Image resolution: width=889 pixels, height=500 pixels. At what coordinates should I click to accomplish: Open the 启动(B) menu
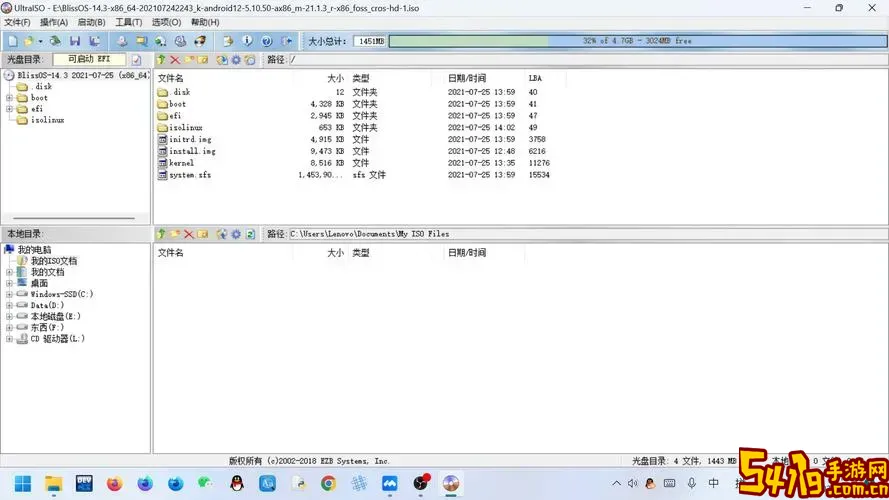(91, 22)
